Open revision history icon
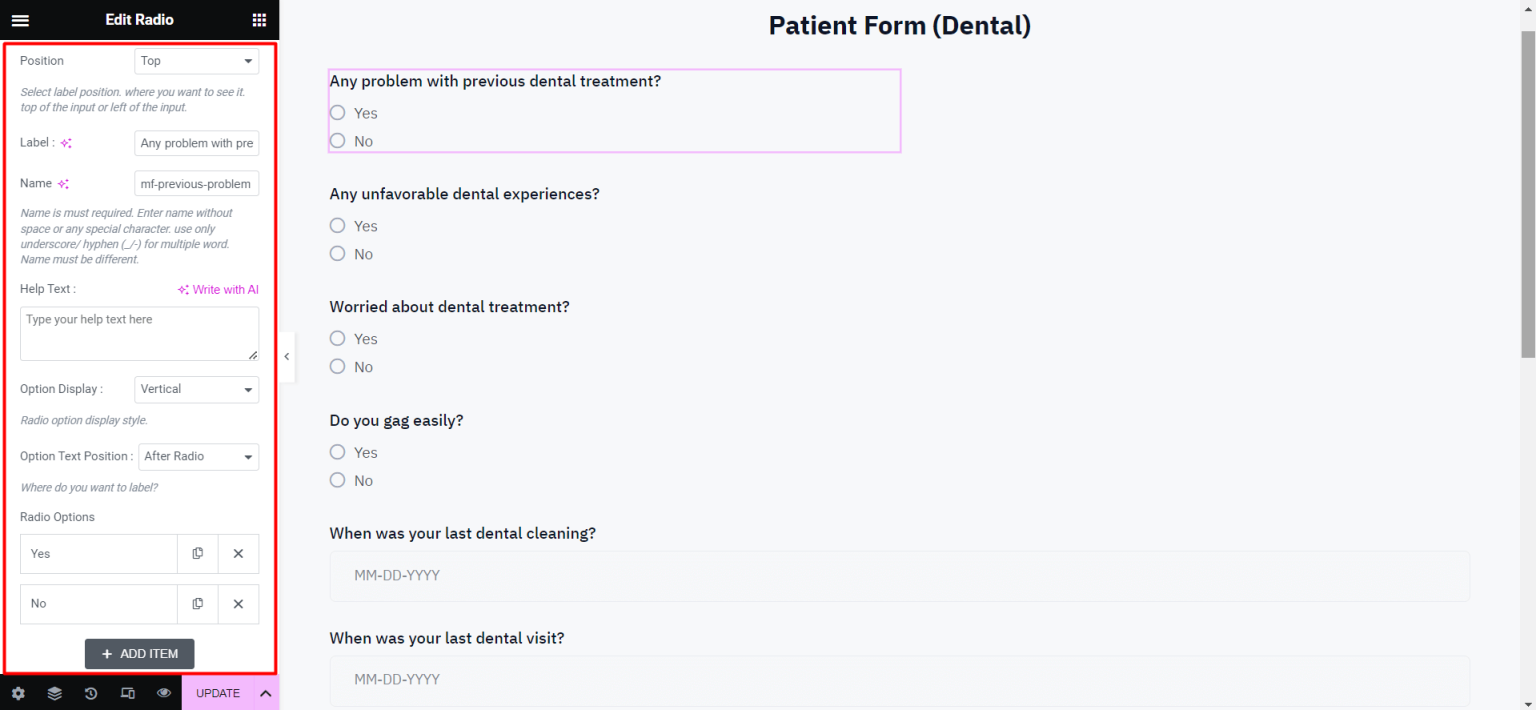This screenshot has height=710, width=1536. click(91, 693)
